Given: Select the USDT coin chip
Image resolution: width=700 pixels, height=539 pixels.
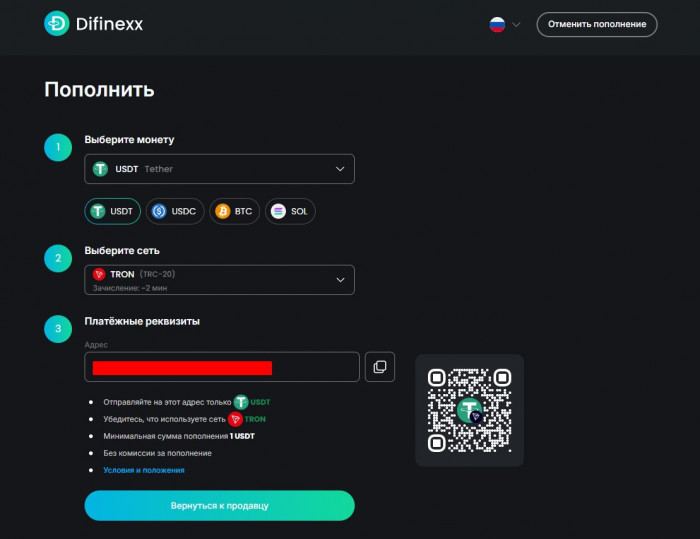Looking at the screenshot, I should point(112,211).
